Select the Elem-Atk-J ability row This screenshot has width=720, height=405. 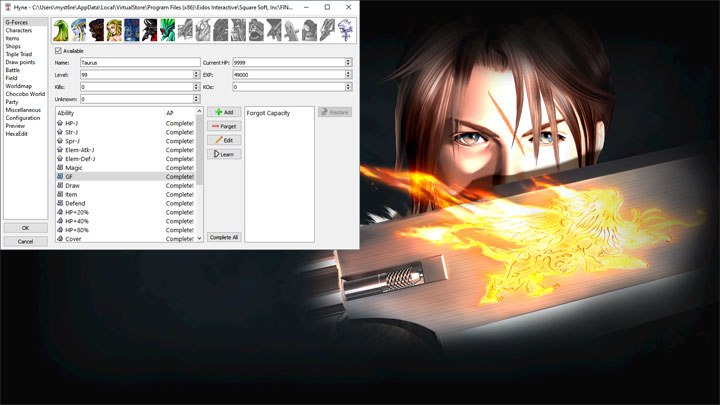(x=125, y=150)
